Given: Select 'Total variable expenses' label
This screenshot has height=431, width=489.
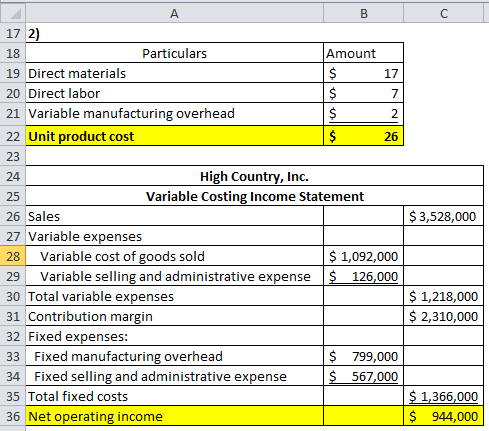Looking at the screenshot, I should pos(174,296).
